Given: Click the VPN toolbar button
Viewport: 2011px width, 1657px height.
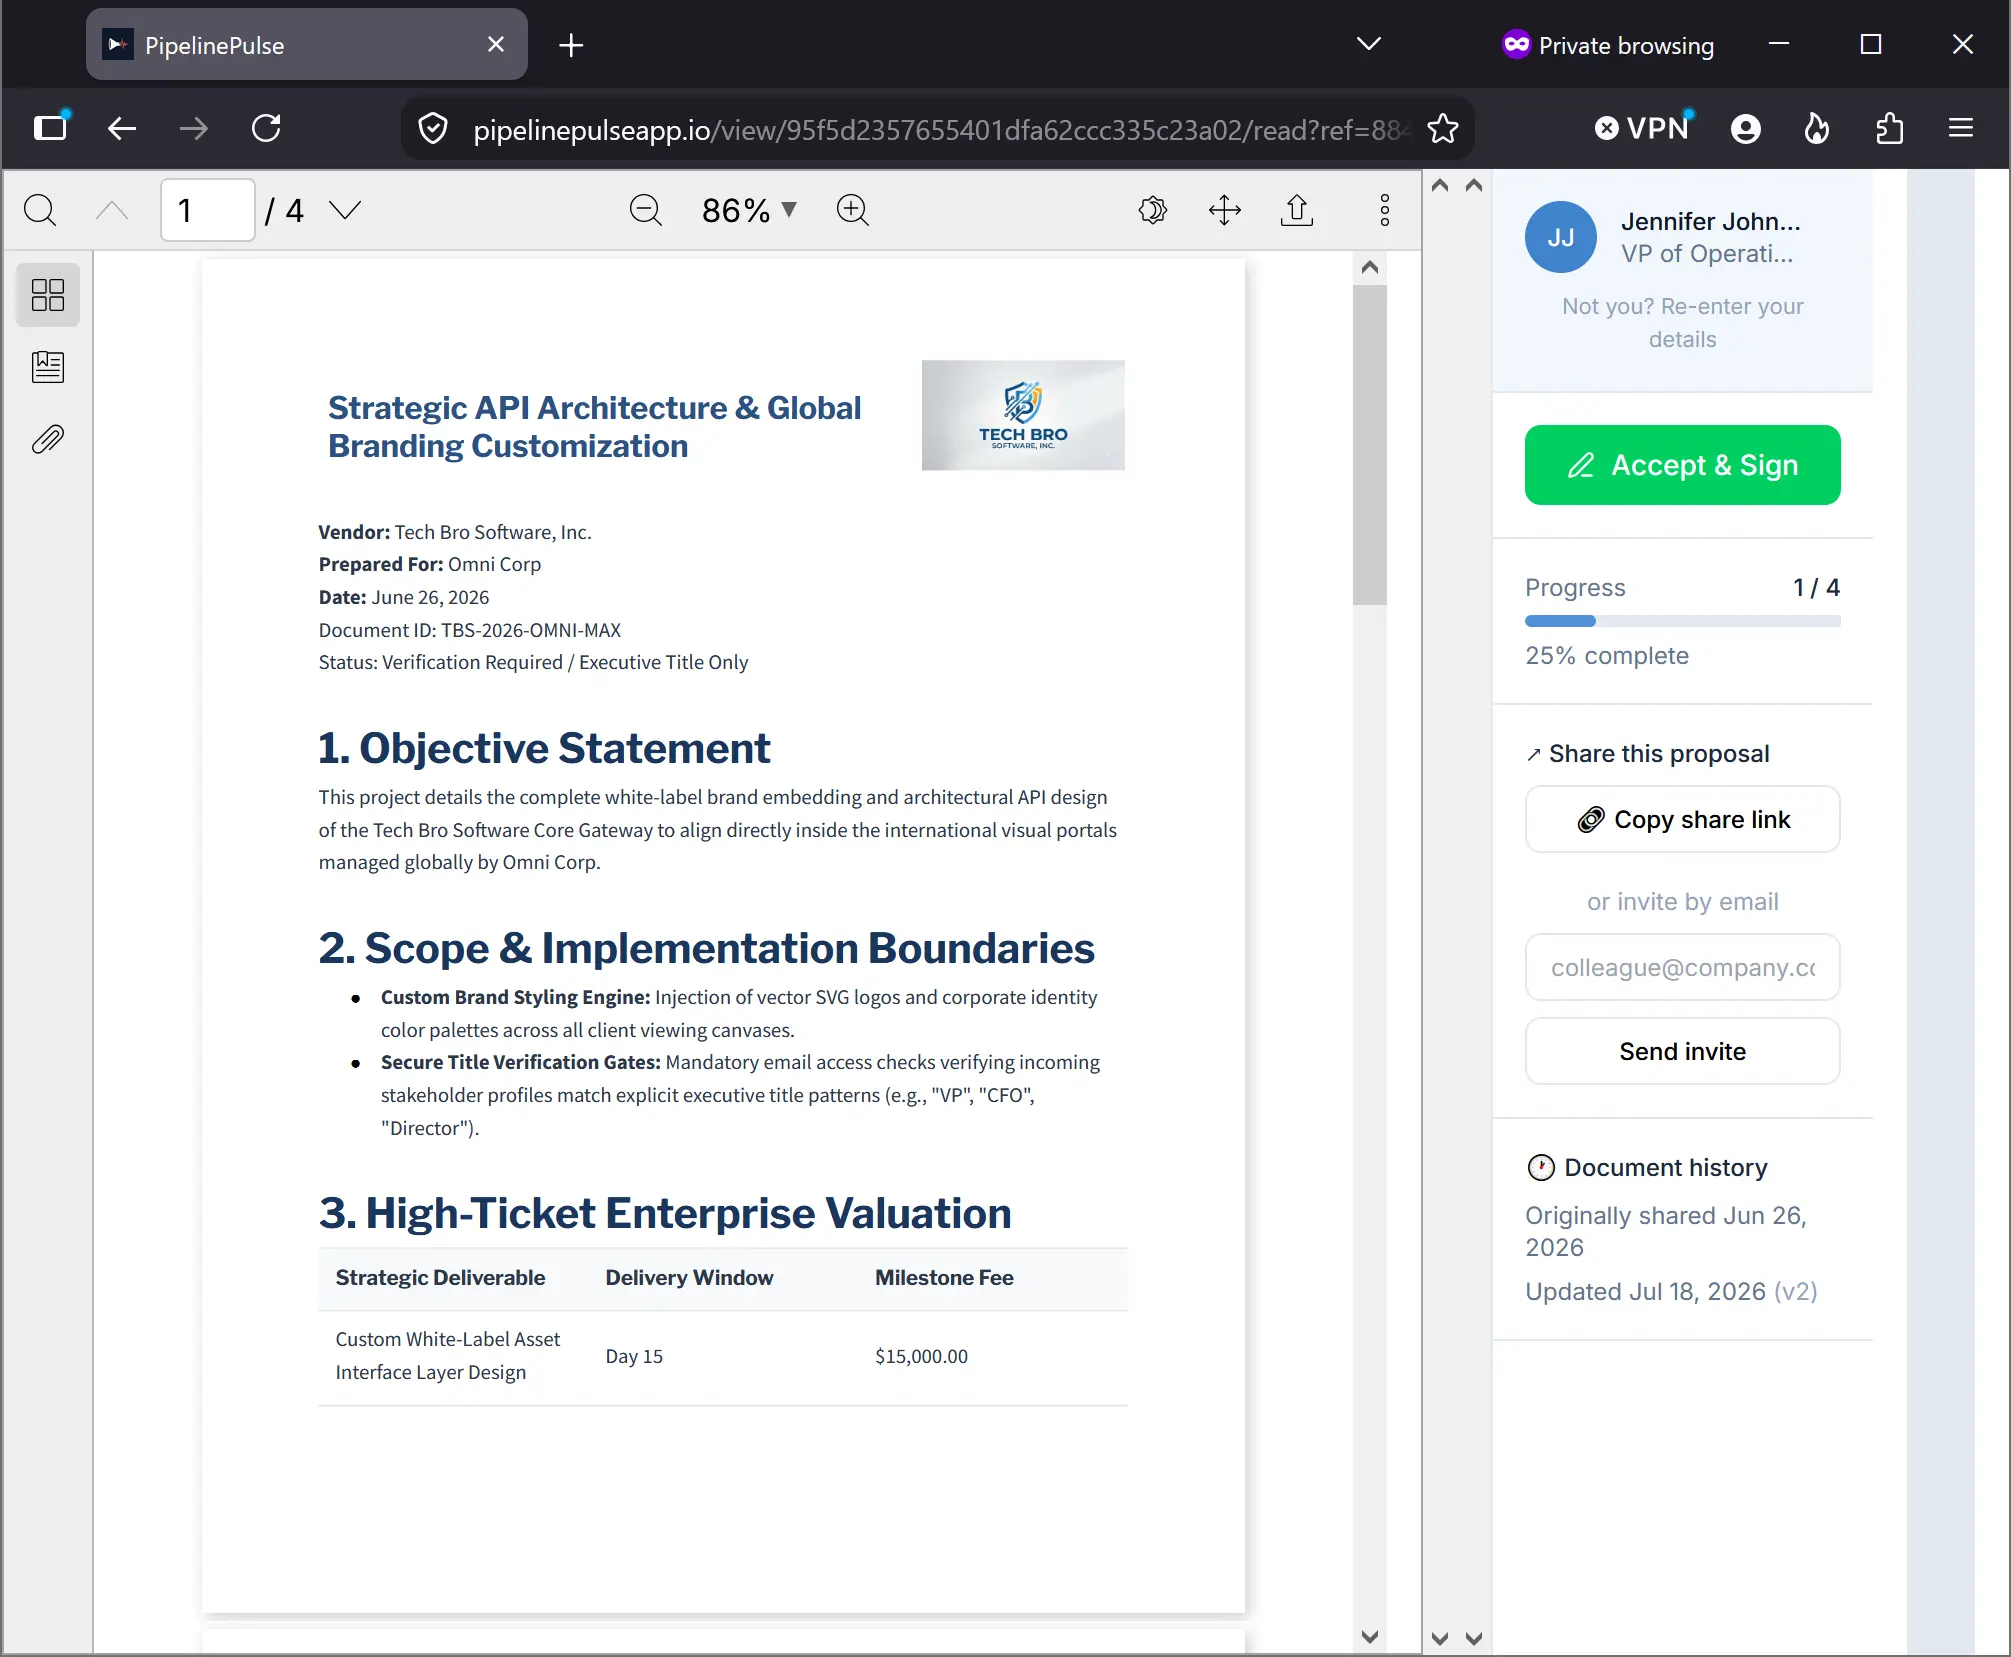Looking at the screenshot, I should (x=1643, y=128).
